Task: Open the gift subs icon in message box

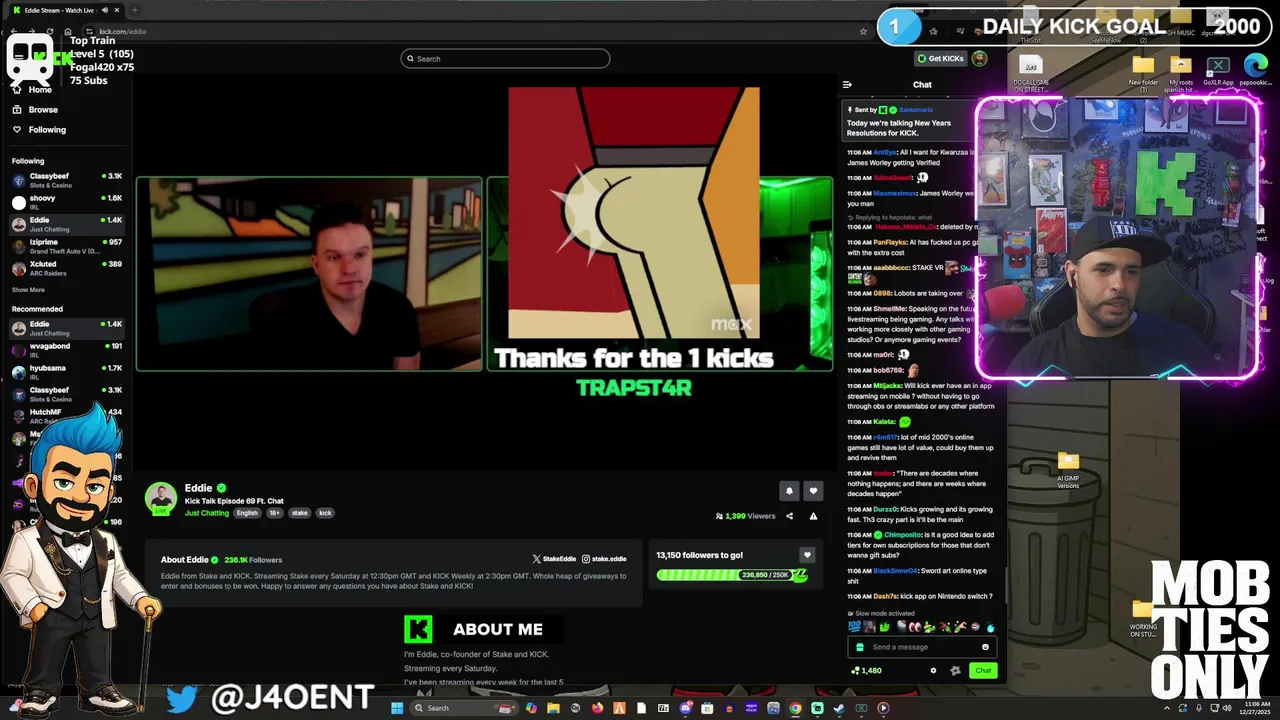Action: click(860, 647)
